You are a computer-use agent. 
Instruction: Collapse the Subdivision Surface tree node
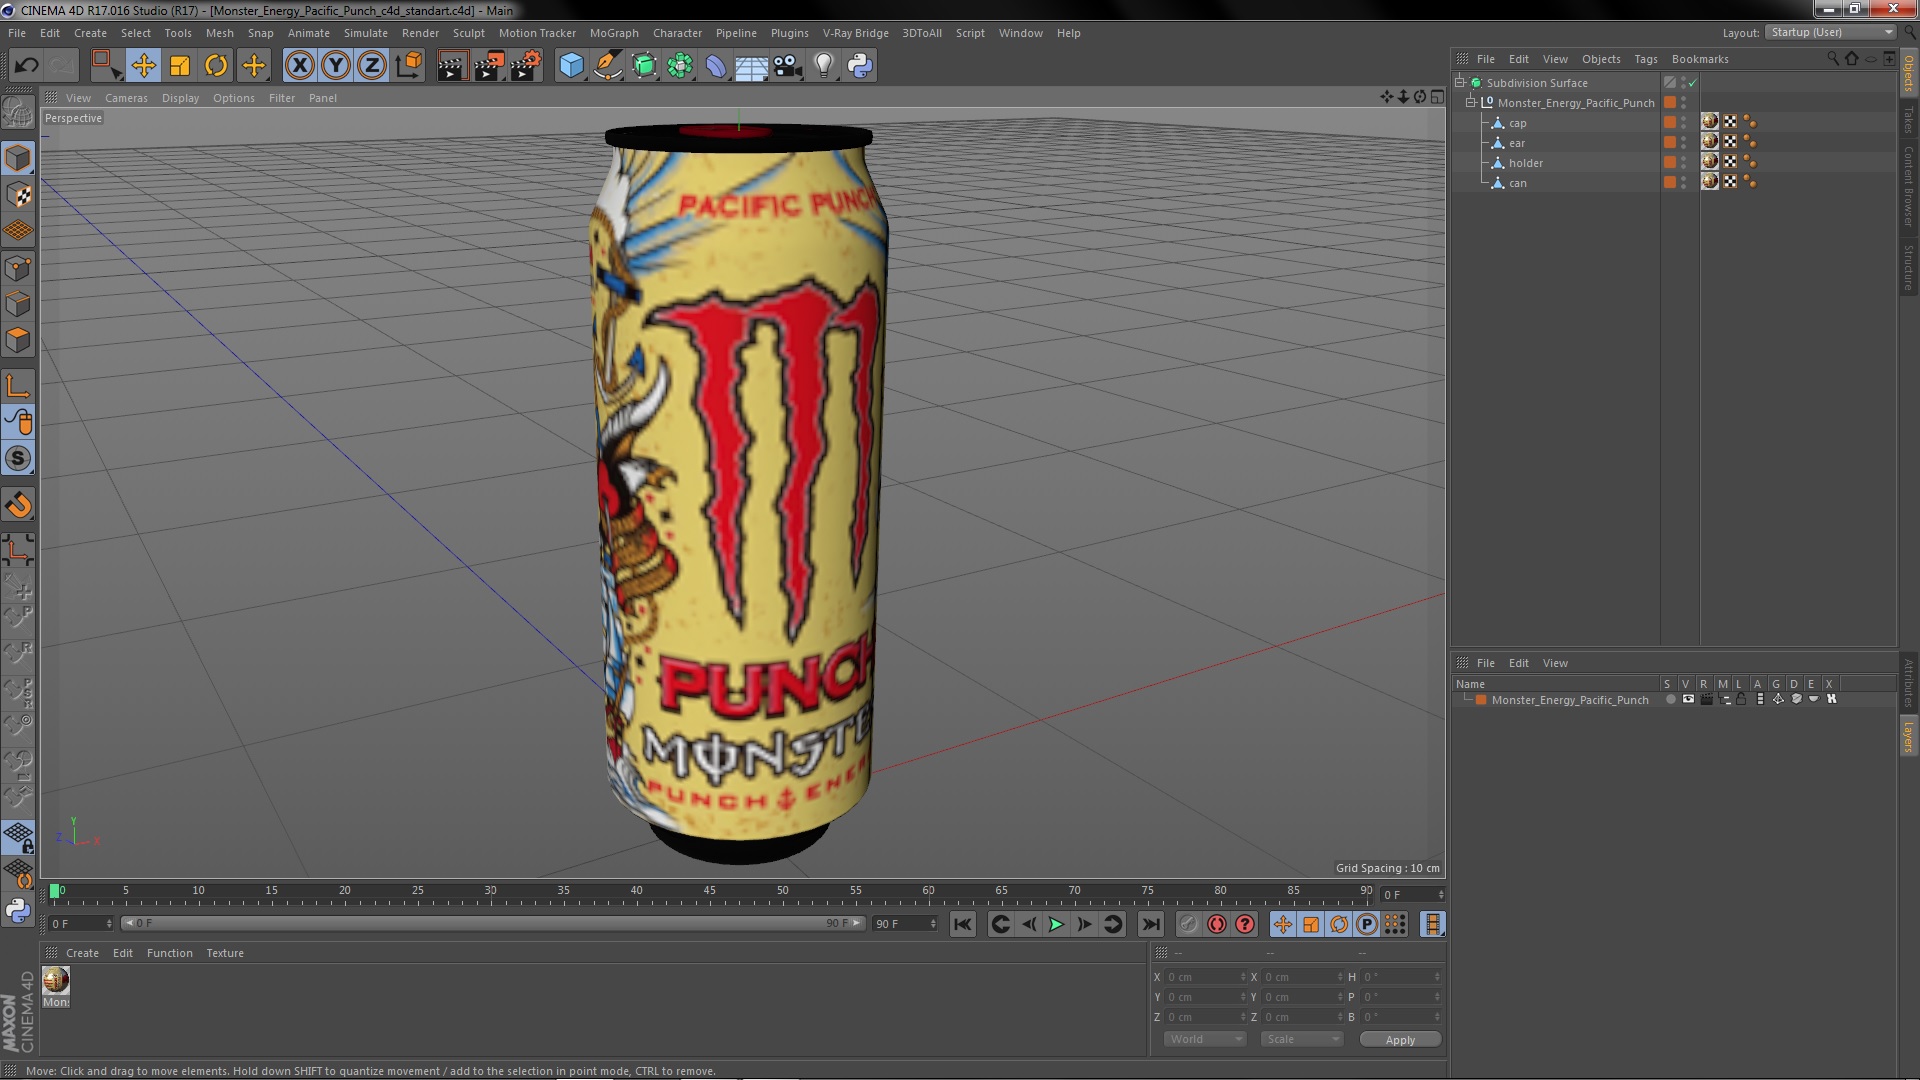pos(1459,83)
